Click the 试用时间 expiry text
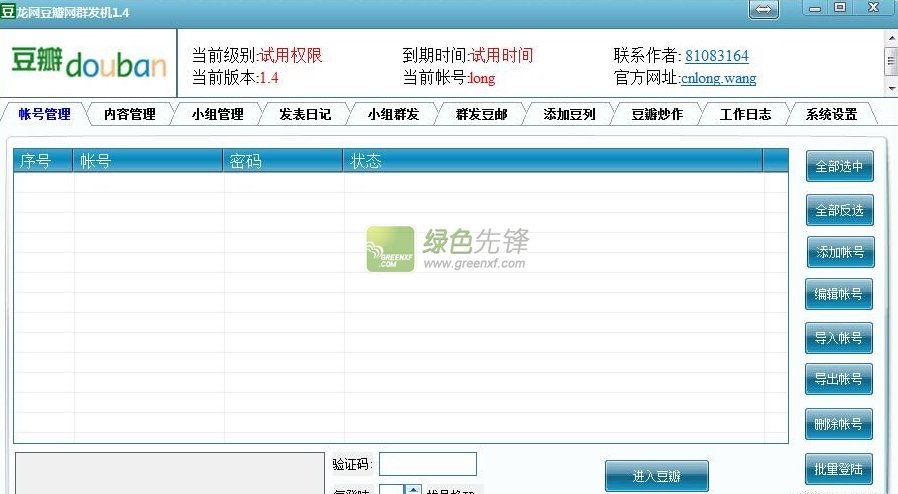Viewport: 898px width, 494px height. pos(502,56)
